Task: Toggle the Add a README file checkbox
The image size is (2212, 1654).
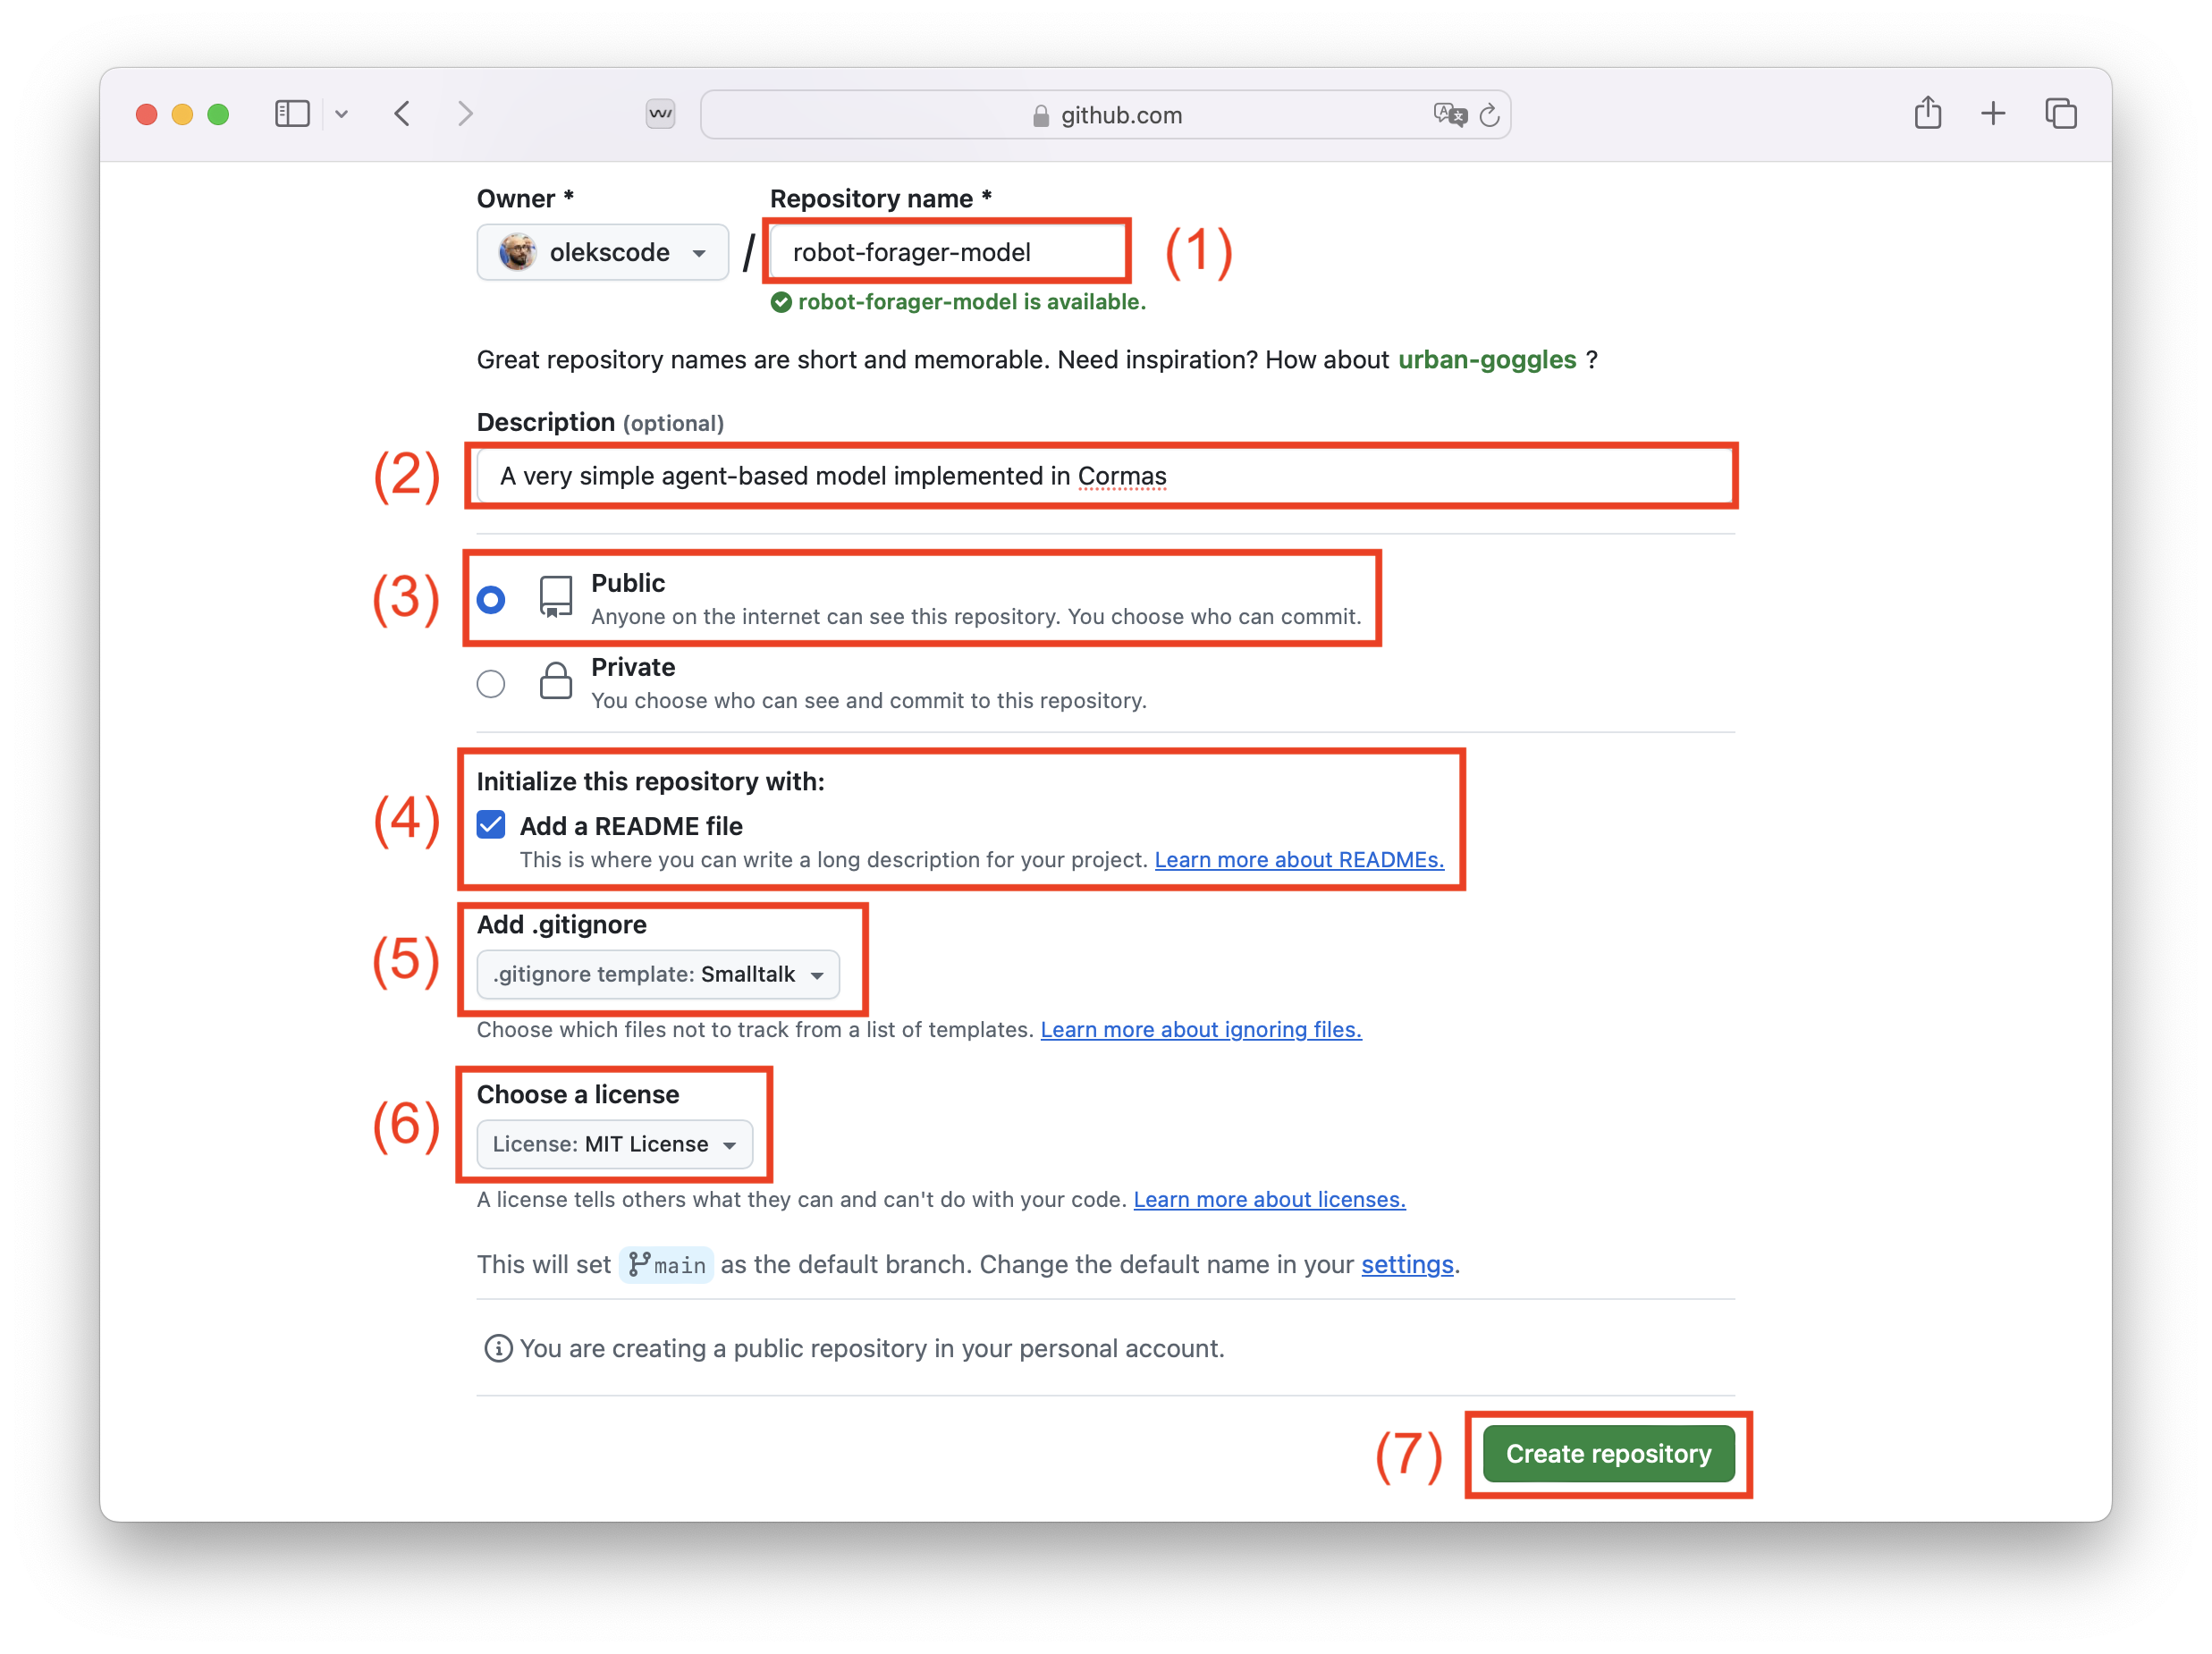Action: pos(491,825)
